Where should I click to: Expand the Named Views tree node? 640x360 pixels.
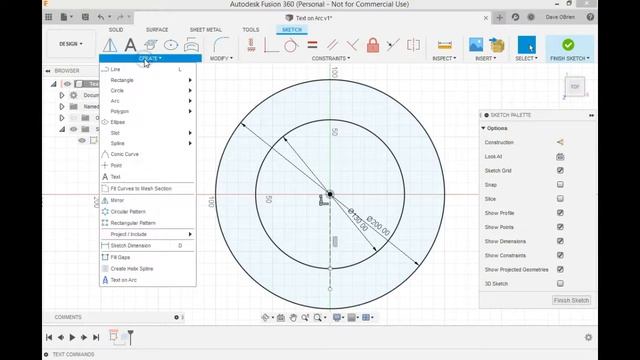click(62, 107)
